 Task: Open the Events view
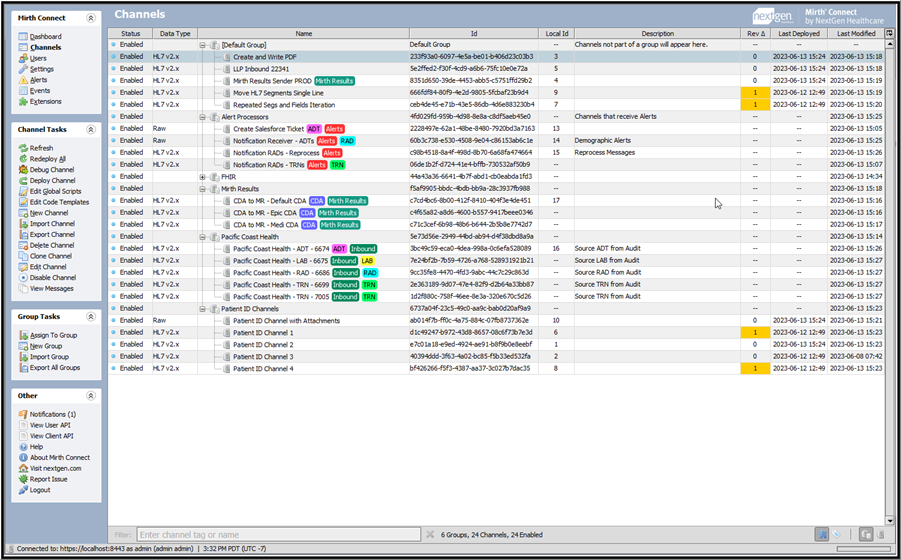click(x=40, y=91)
